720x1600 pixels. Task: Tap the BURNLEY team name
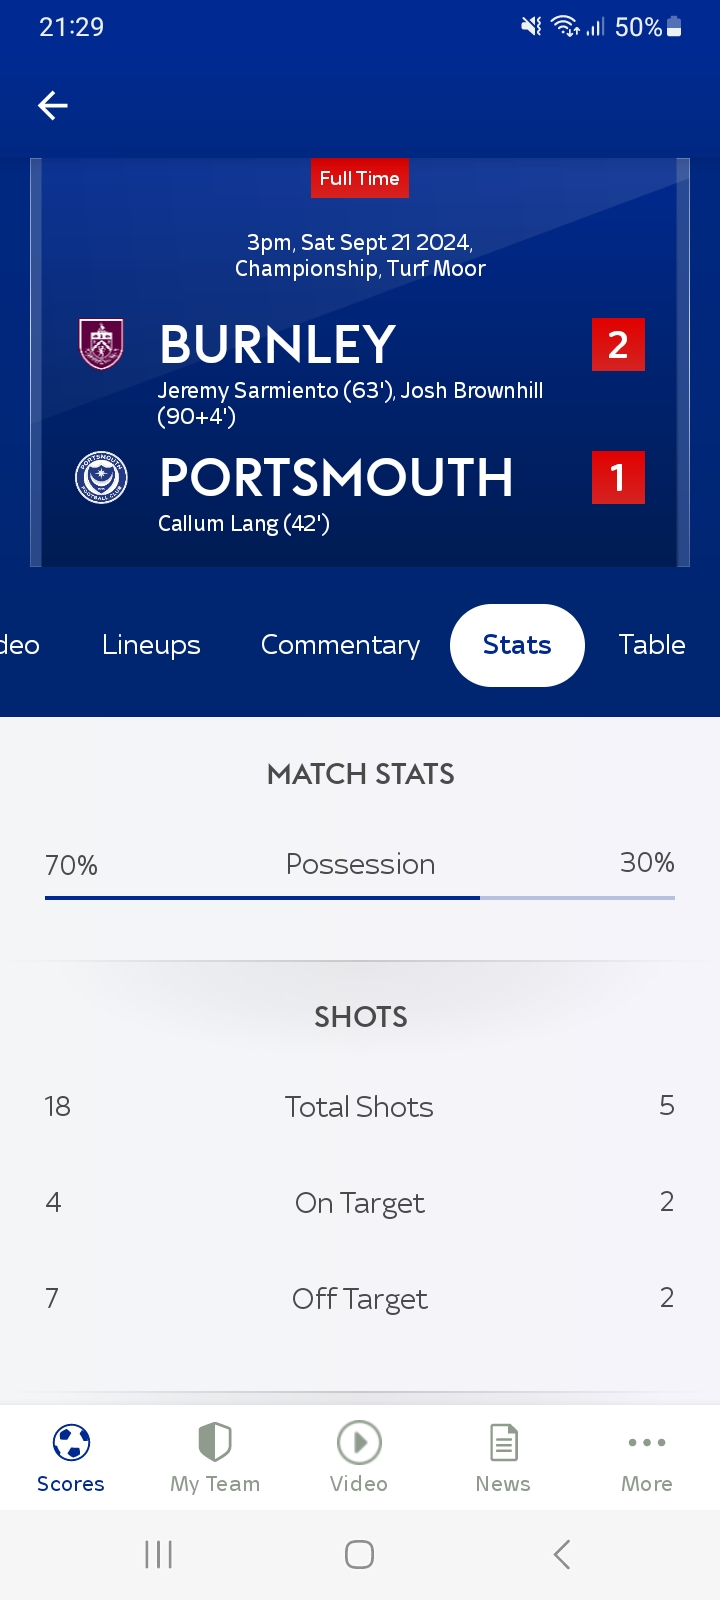point(278,345)
